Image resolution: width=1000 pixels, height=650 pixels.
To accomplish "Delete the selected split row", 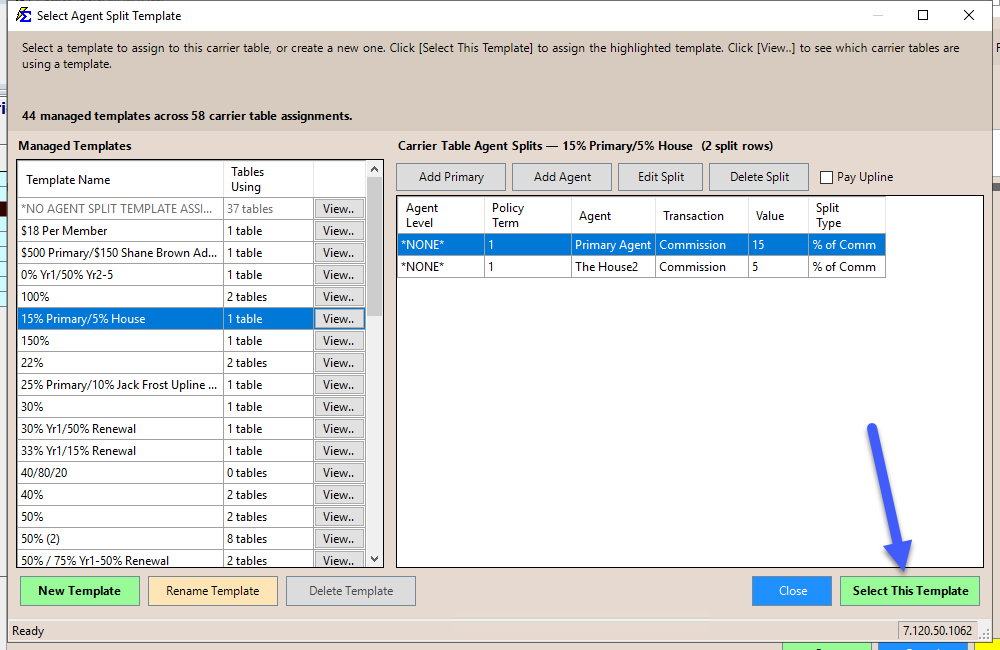I will [759, 177].
